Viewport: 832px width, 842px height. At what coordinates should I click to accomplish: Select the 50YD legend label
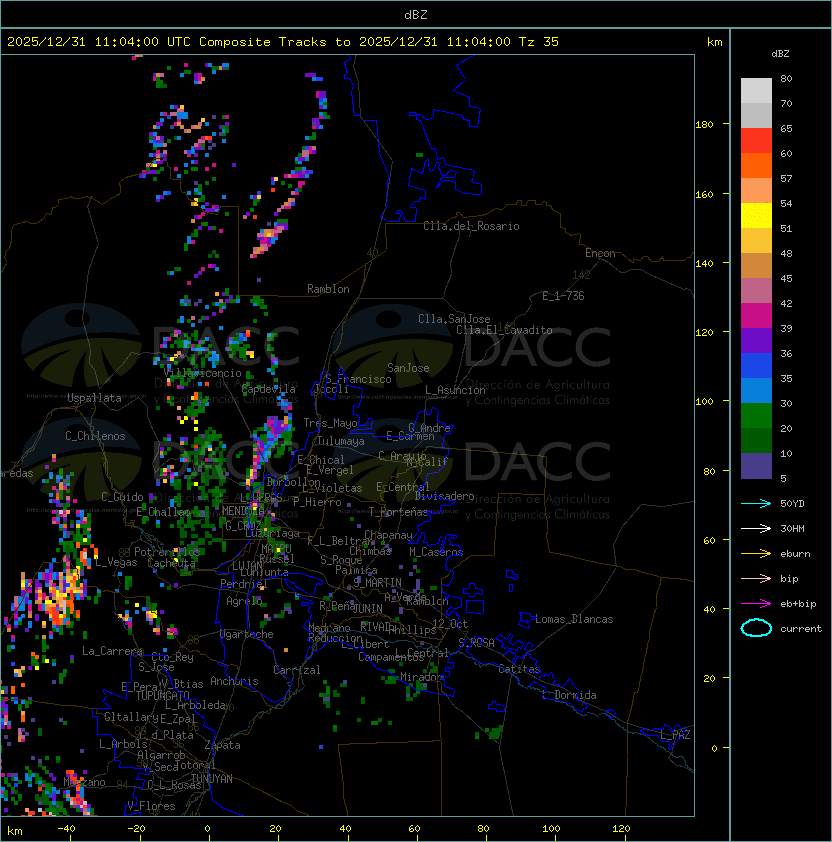[792, 504]
